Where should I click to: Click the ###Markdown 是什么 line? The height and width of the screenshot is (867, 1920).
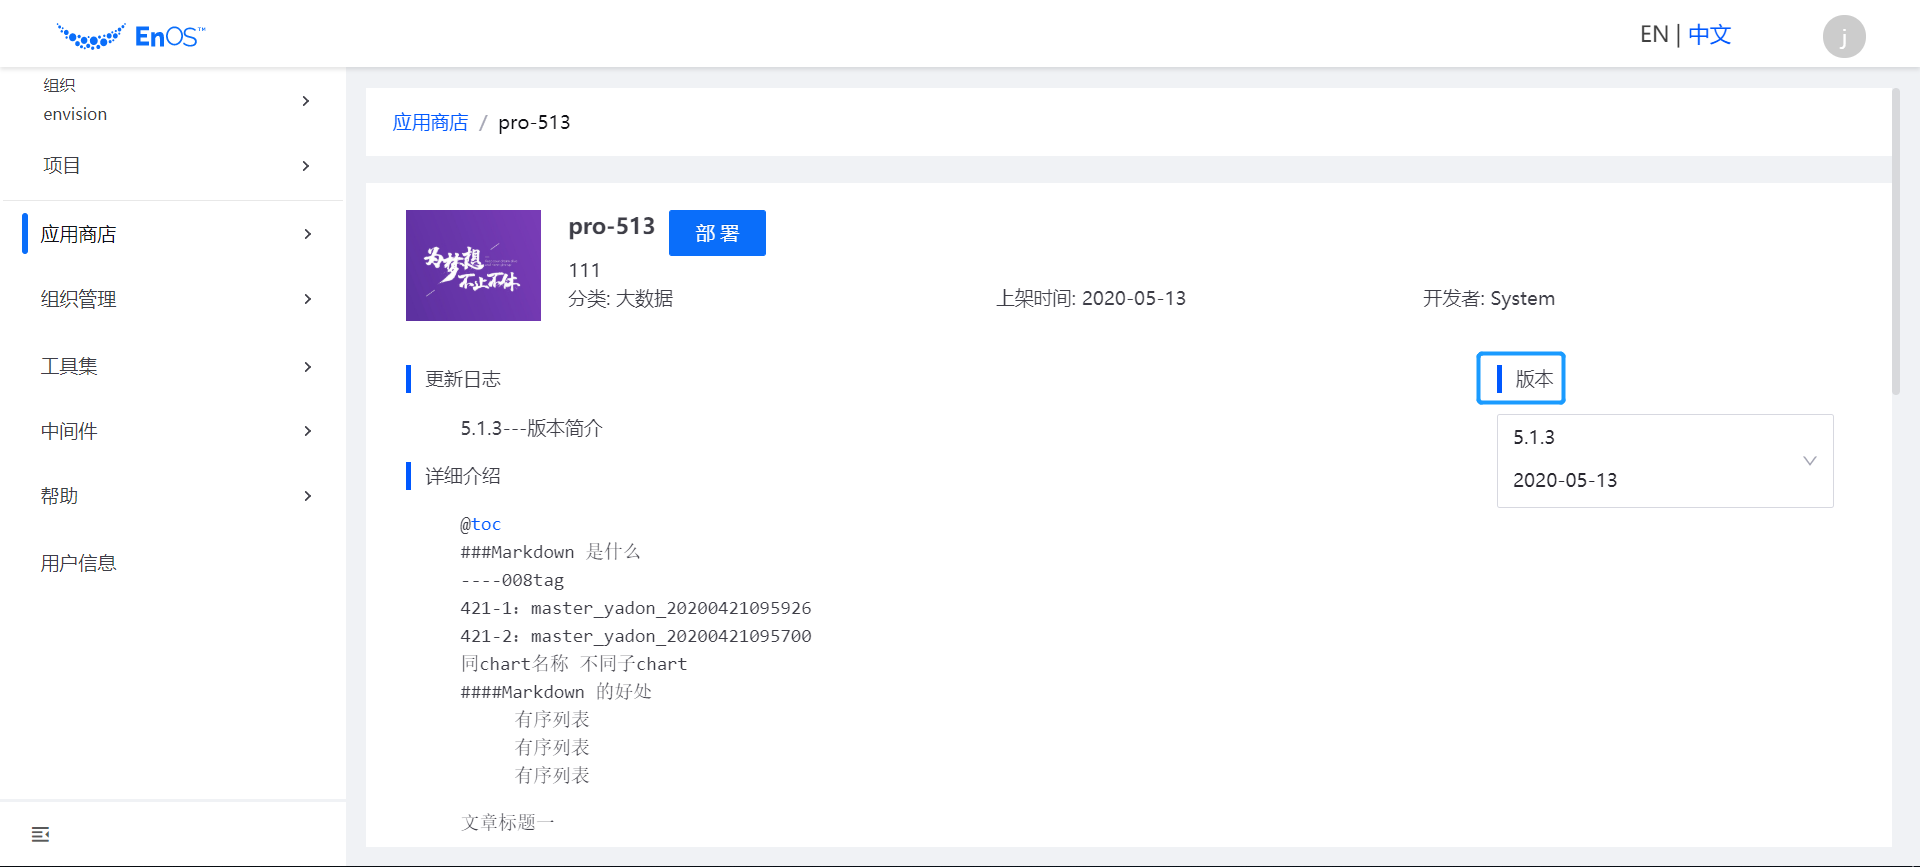tap(550, 552)
